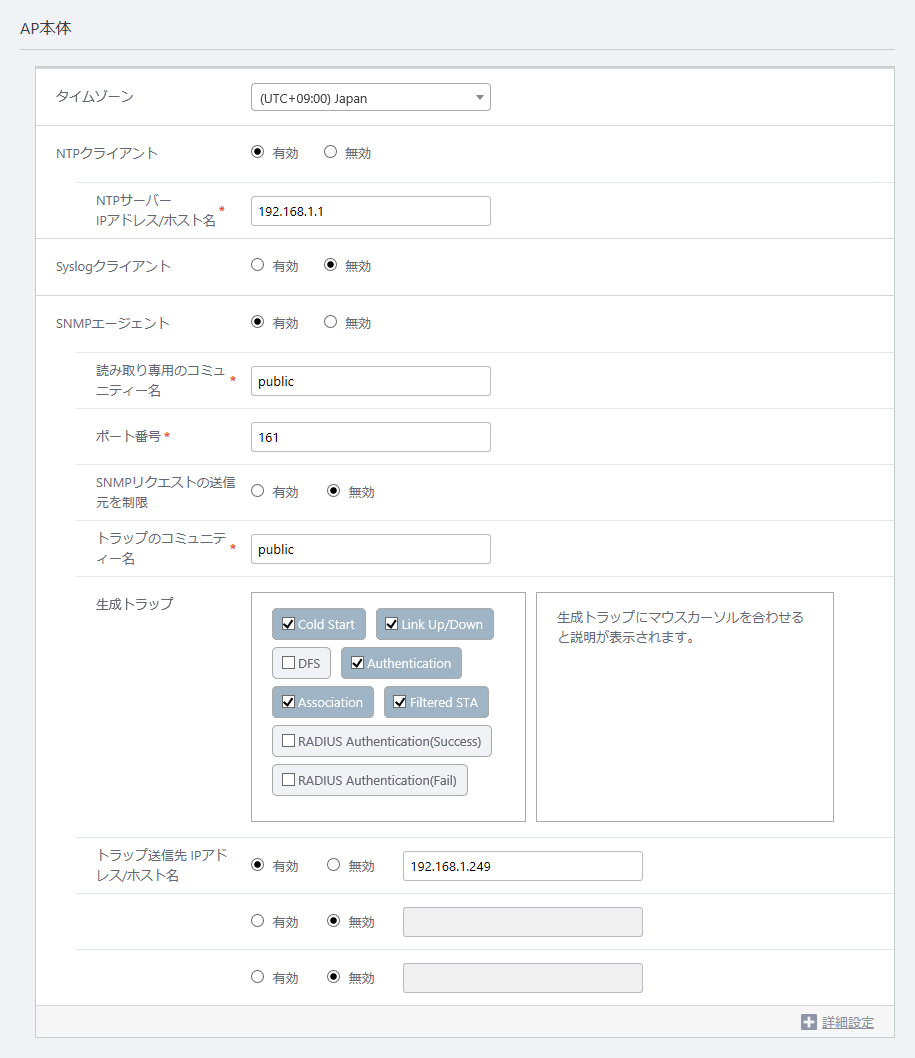This screenshot has height=1058, width=915.
Task: Uncheck the Authentication trap
Action: point(358,663)
